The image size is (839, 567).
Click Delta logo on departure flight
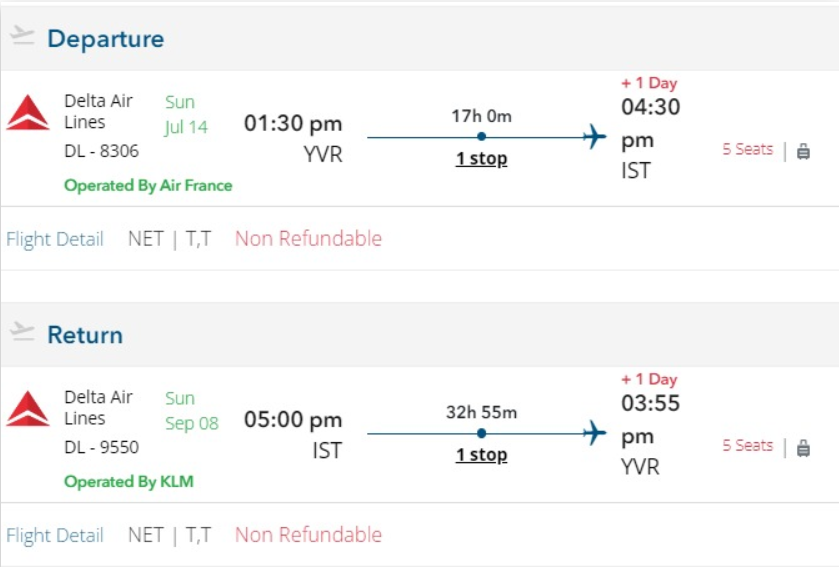click(28, 113)
